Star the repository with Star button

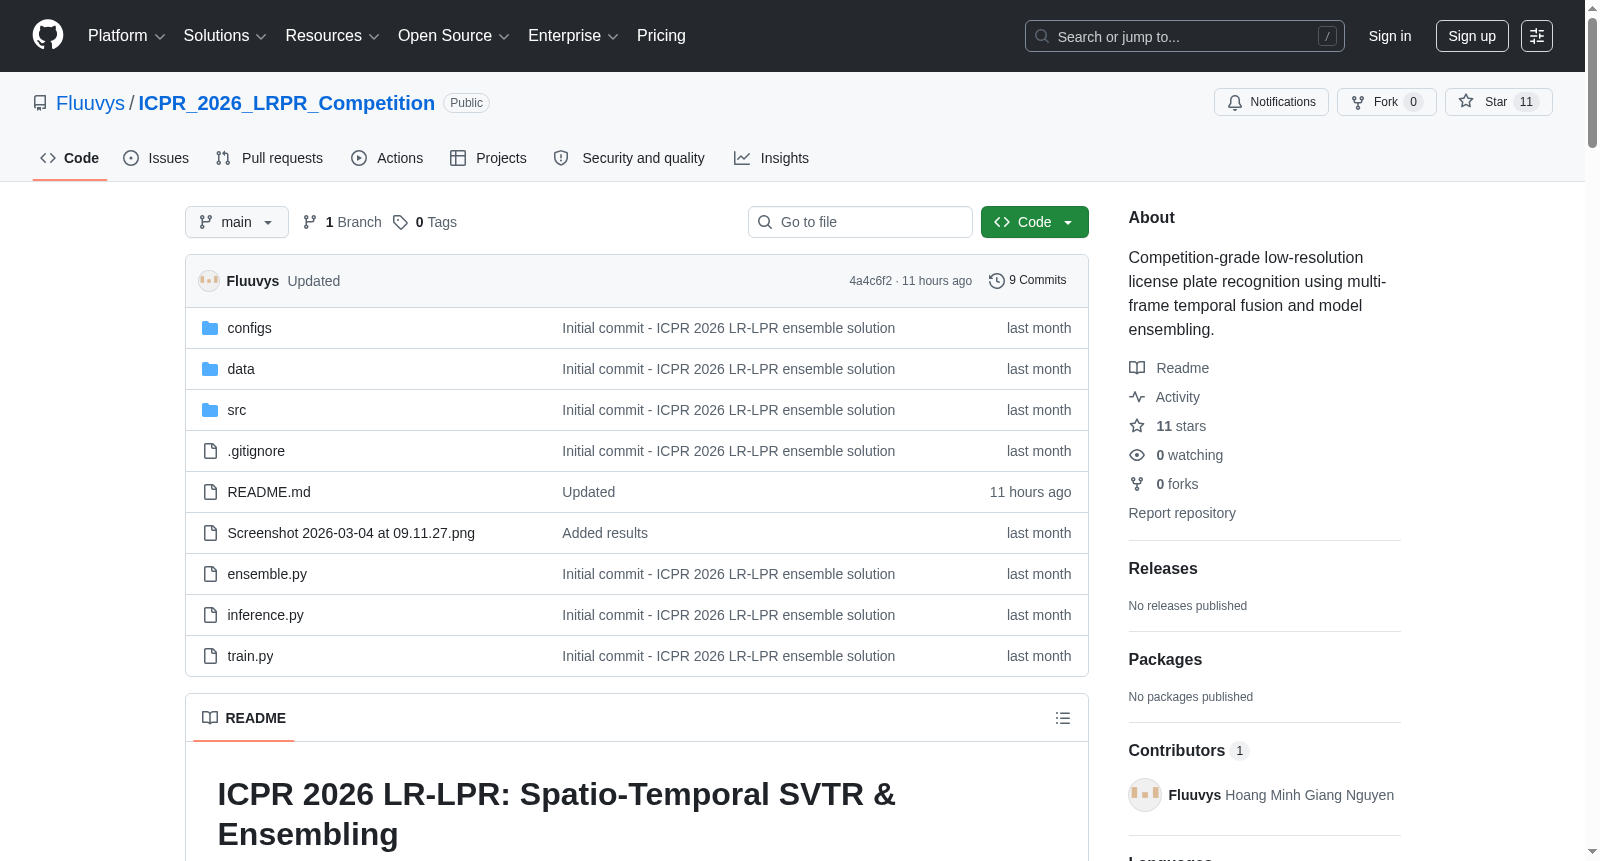coord(1498,102)
